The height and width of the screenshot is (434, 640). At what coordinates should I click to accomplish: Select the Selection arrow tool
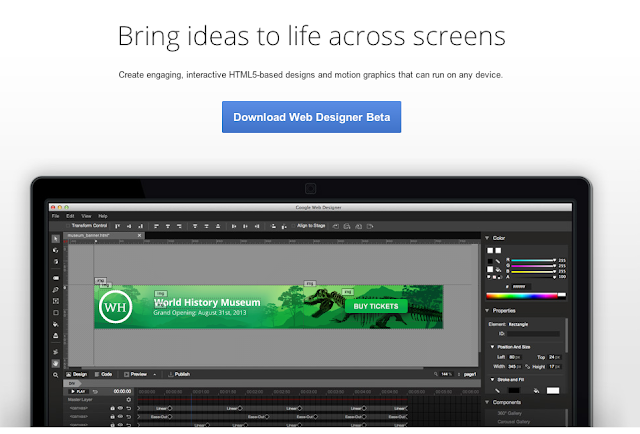(56, 238)
